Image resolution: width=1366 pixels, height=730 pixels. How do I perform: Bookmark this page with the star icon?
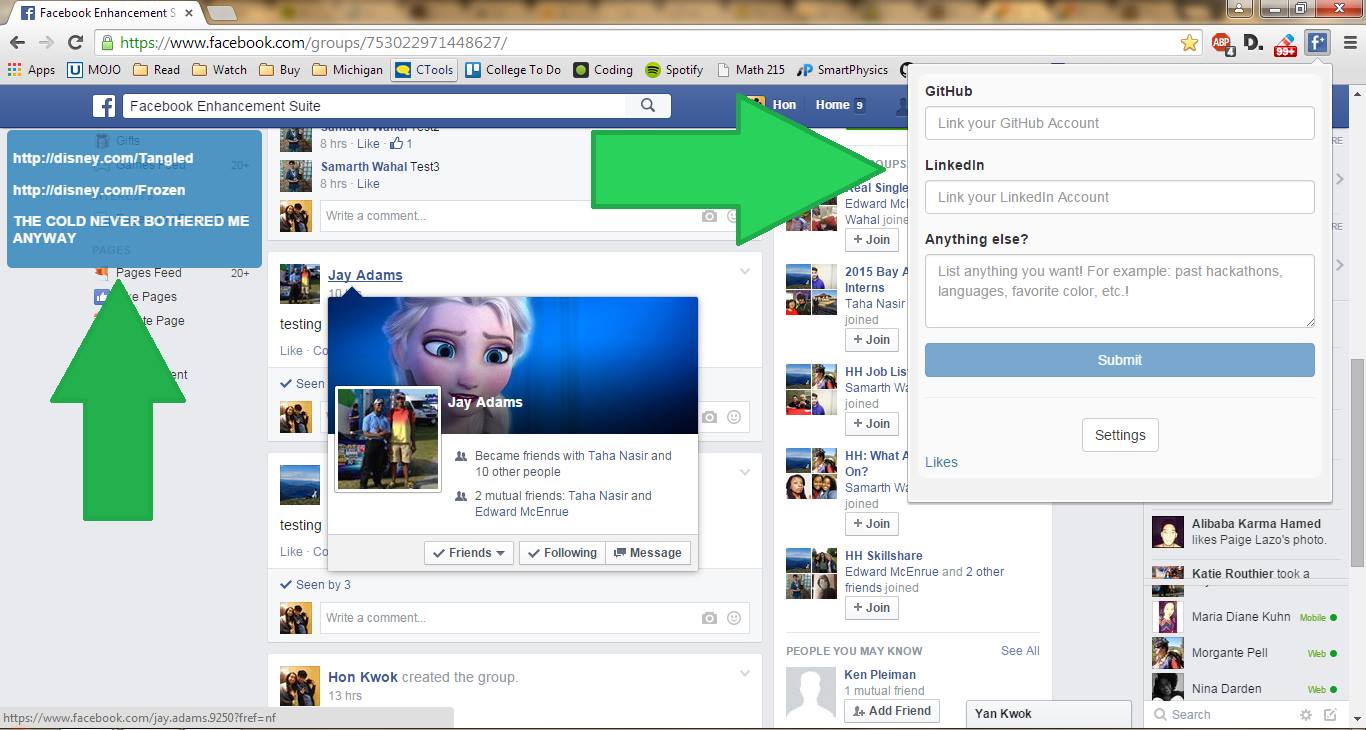coord(1189,43)
